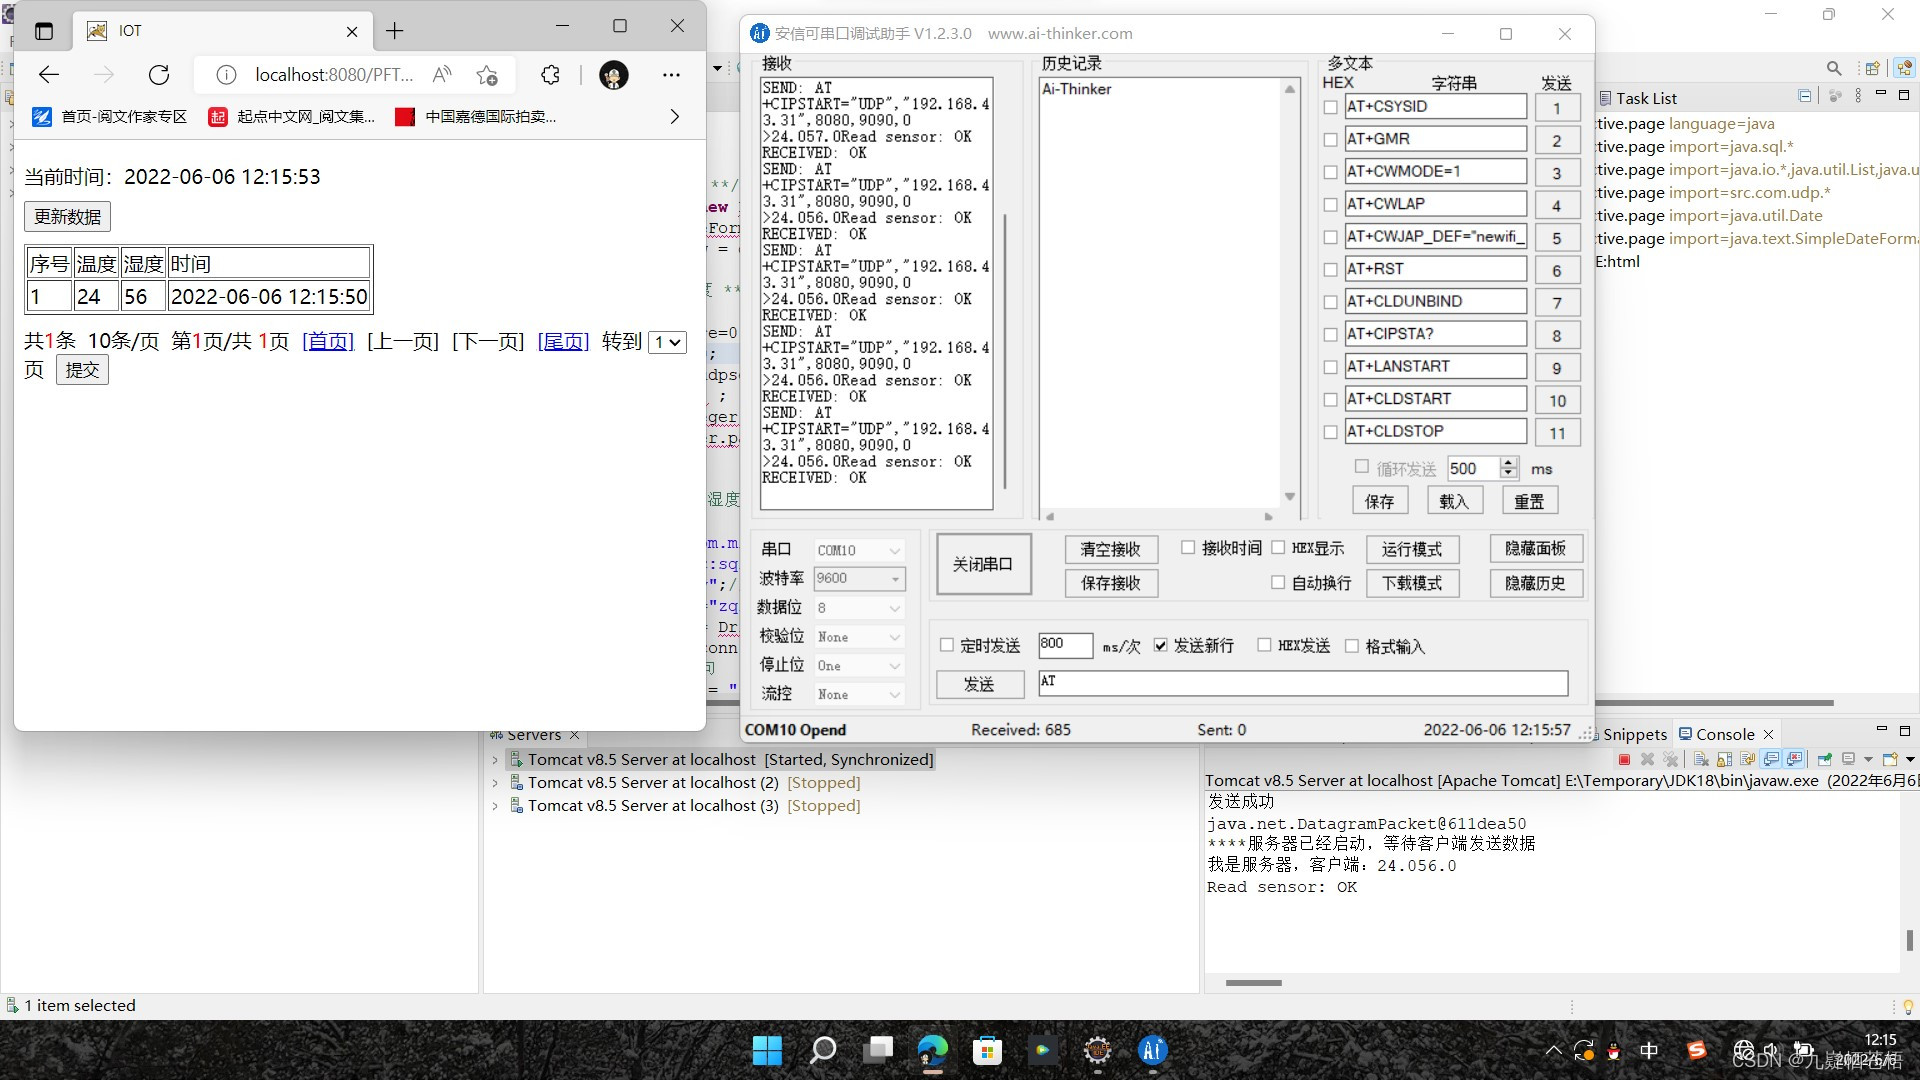Viewport: 1920px width, 1080px height.
Task: Click the receive area vertical scrollbar
Action: click(x=1004, y=350)
